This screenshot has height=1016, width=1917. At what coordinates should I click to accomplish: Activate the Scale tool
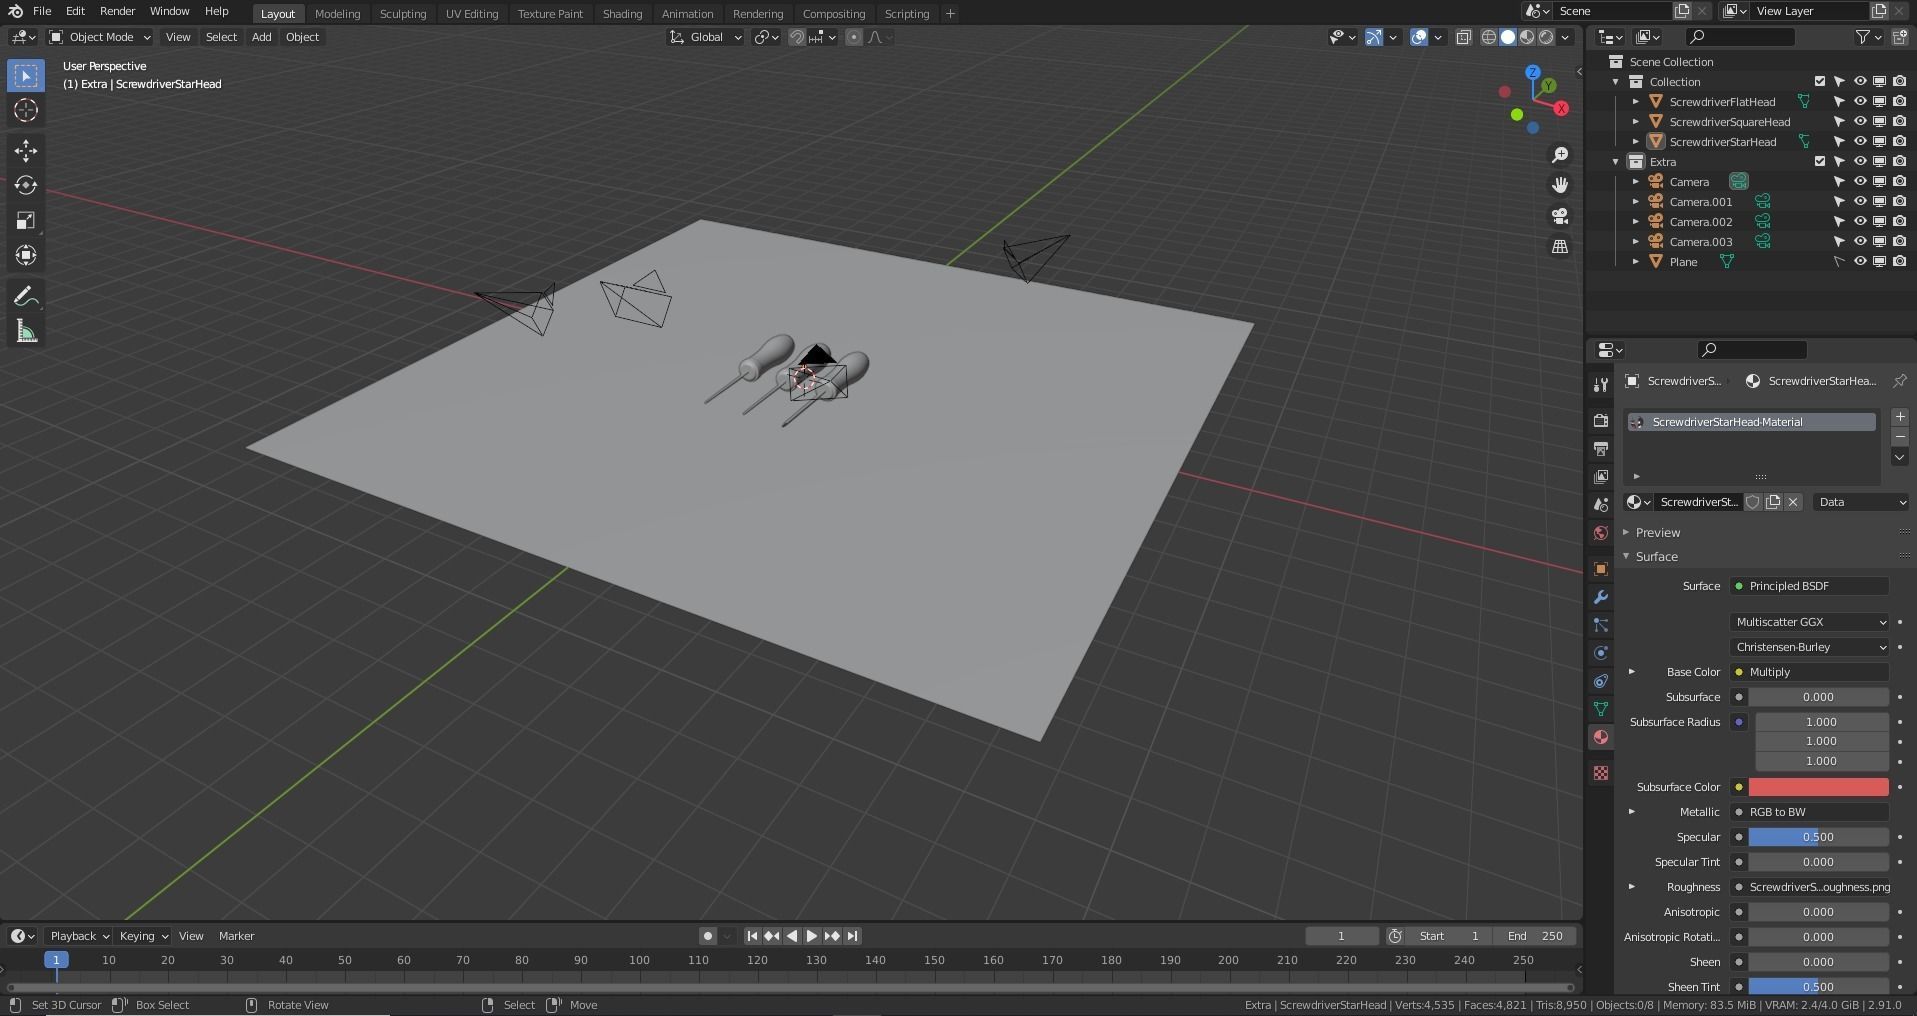point(26,221)
